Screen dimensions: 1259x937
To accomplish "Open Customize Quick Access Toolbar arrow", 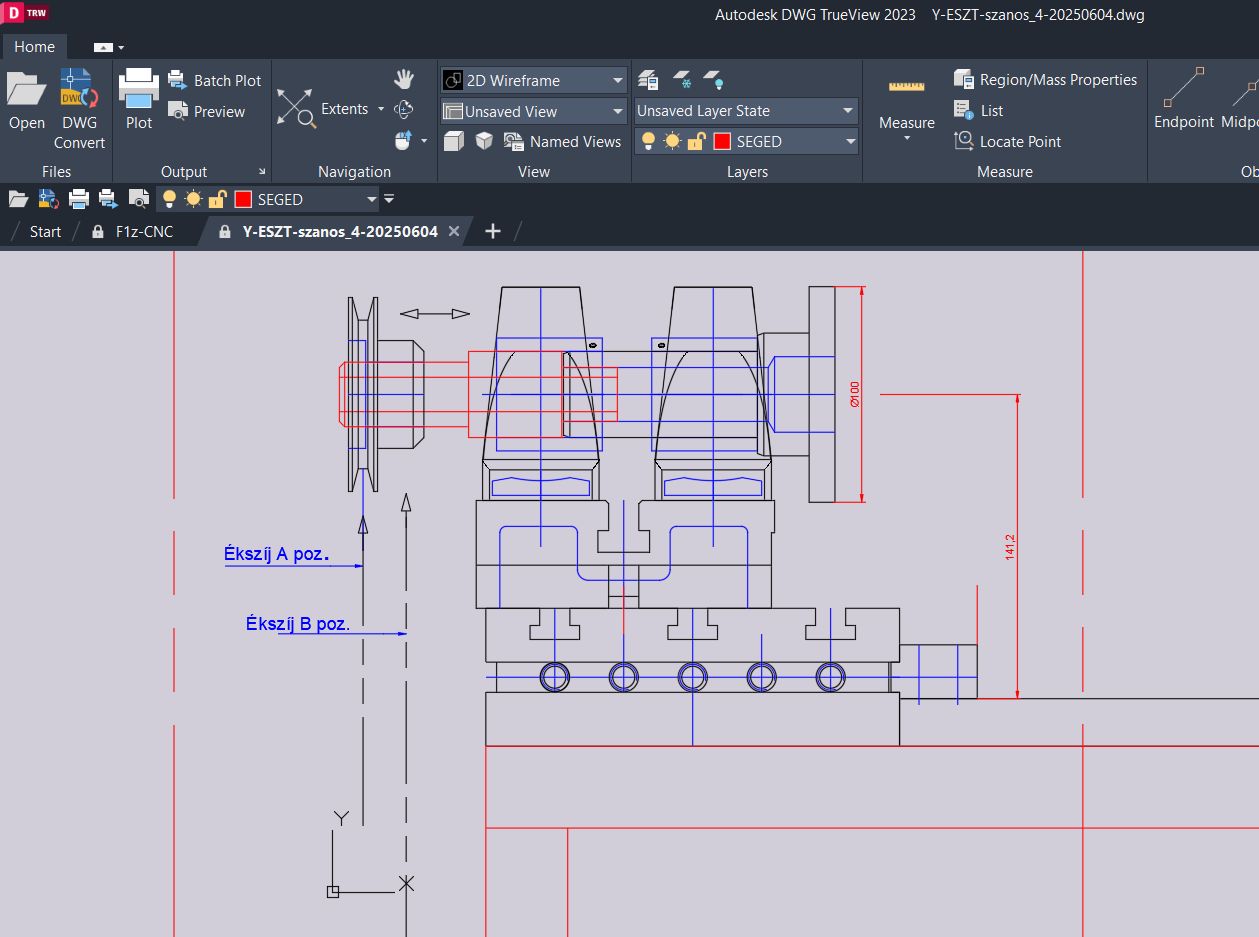I will 389,199.
